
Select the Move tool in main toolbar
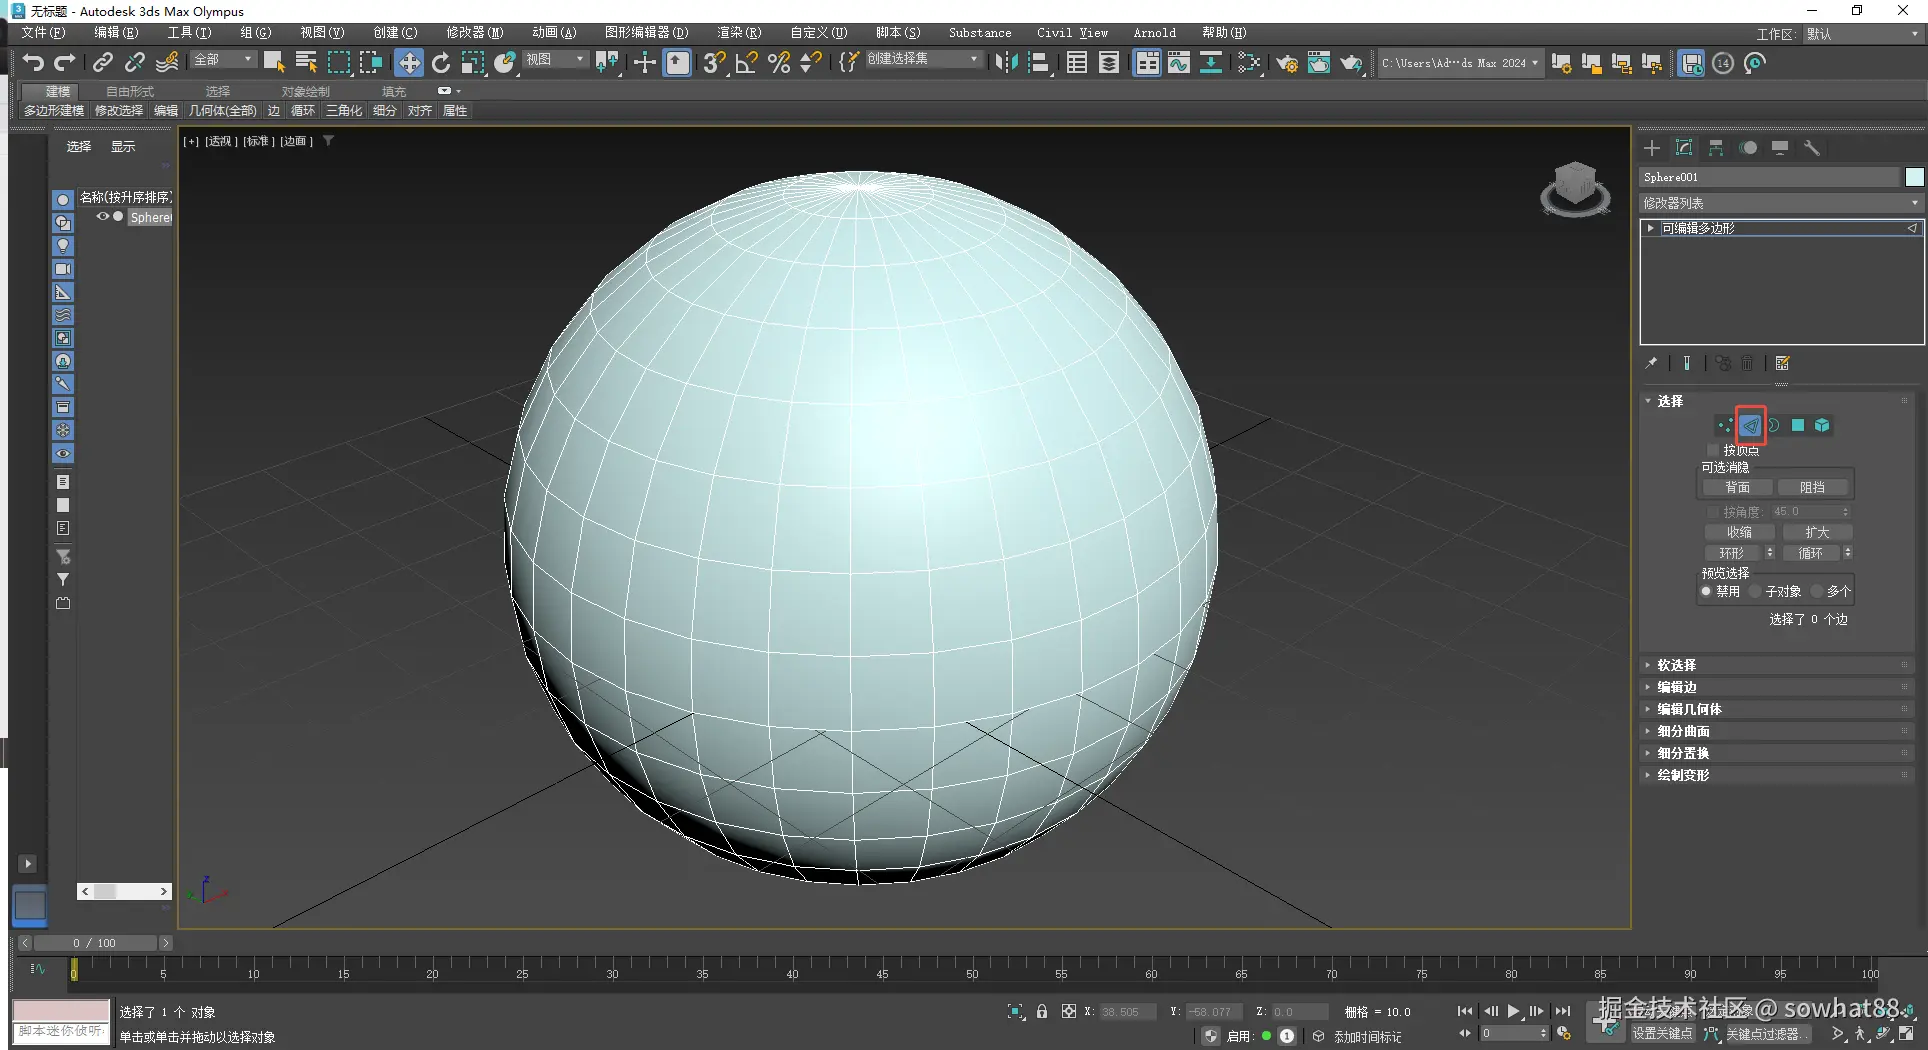point(409,63)
